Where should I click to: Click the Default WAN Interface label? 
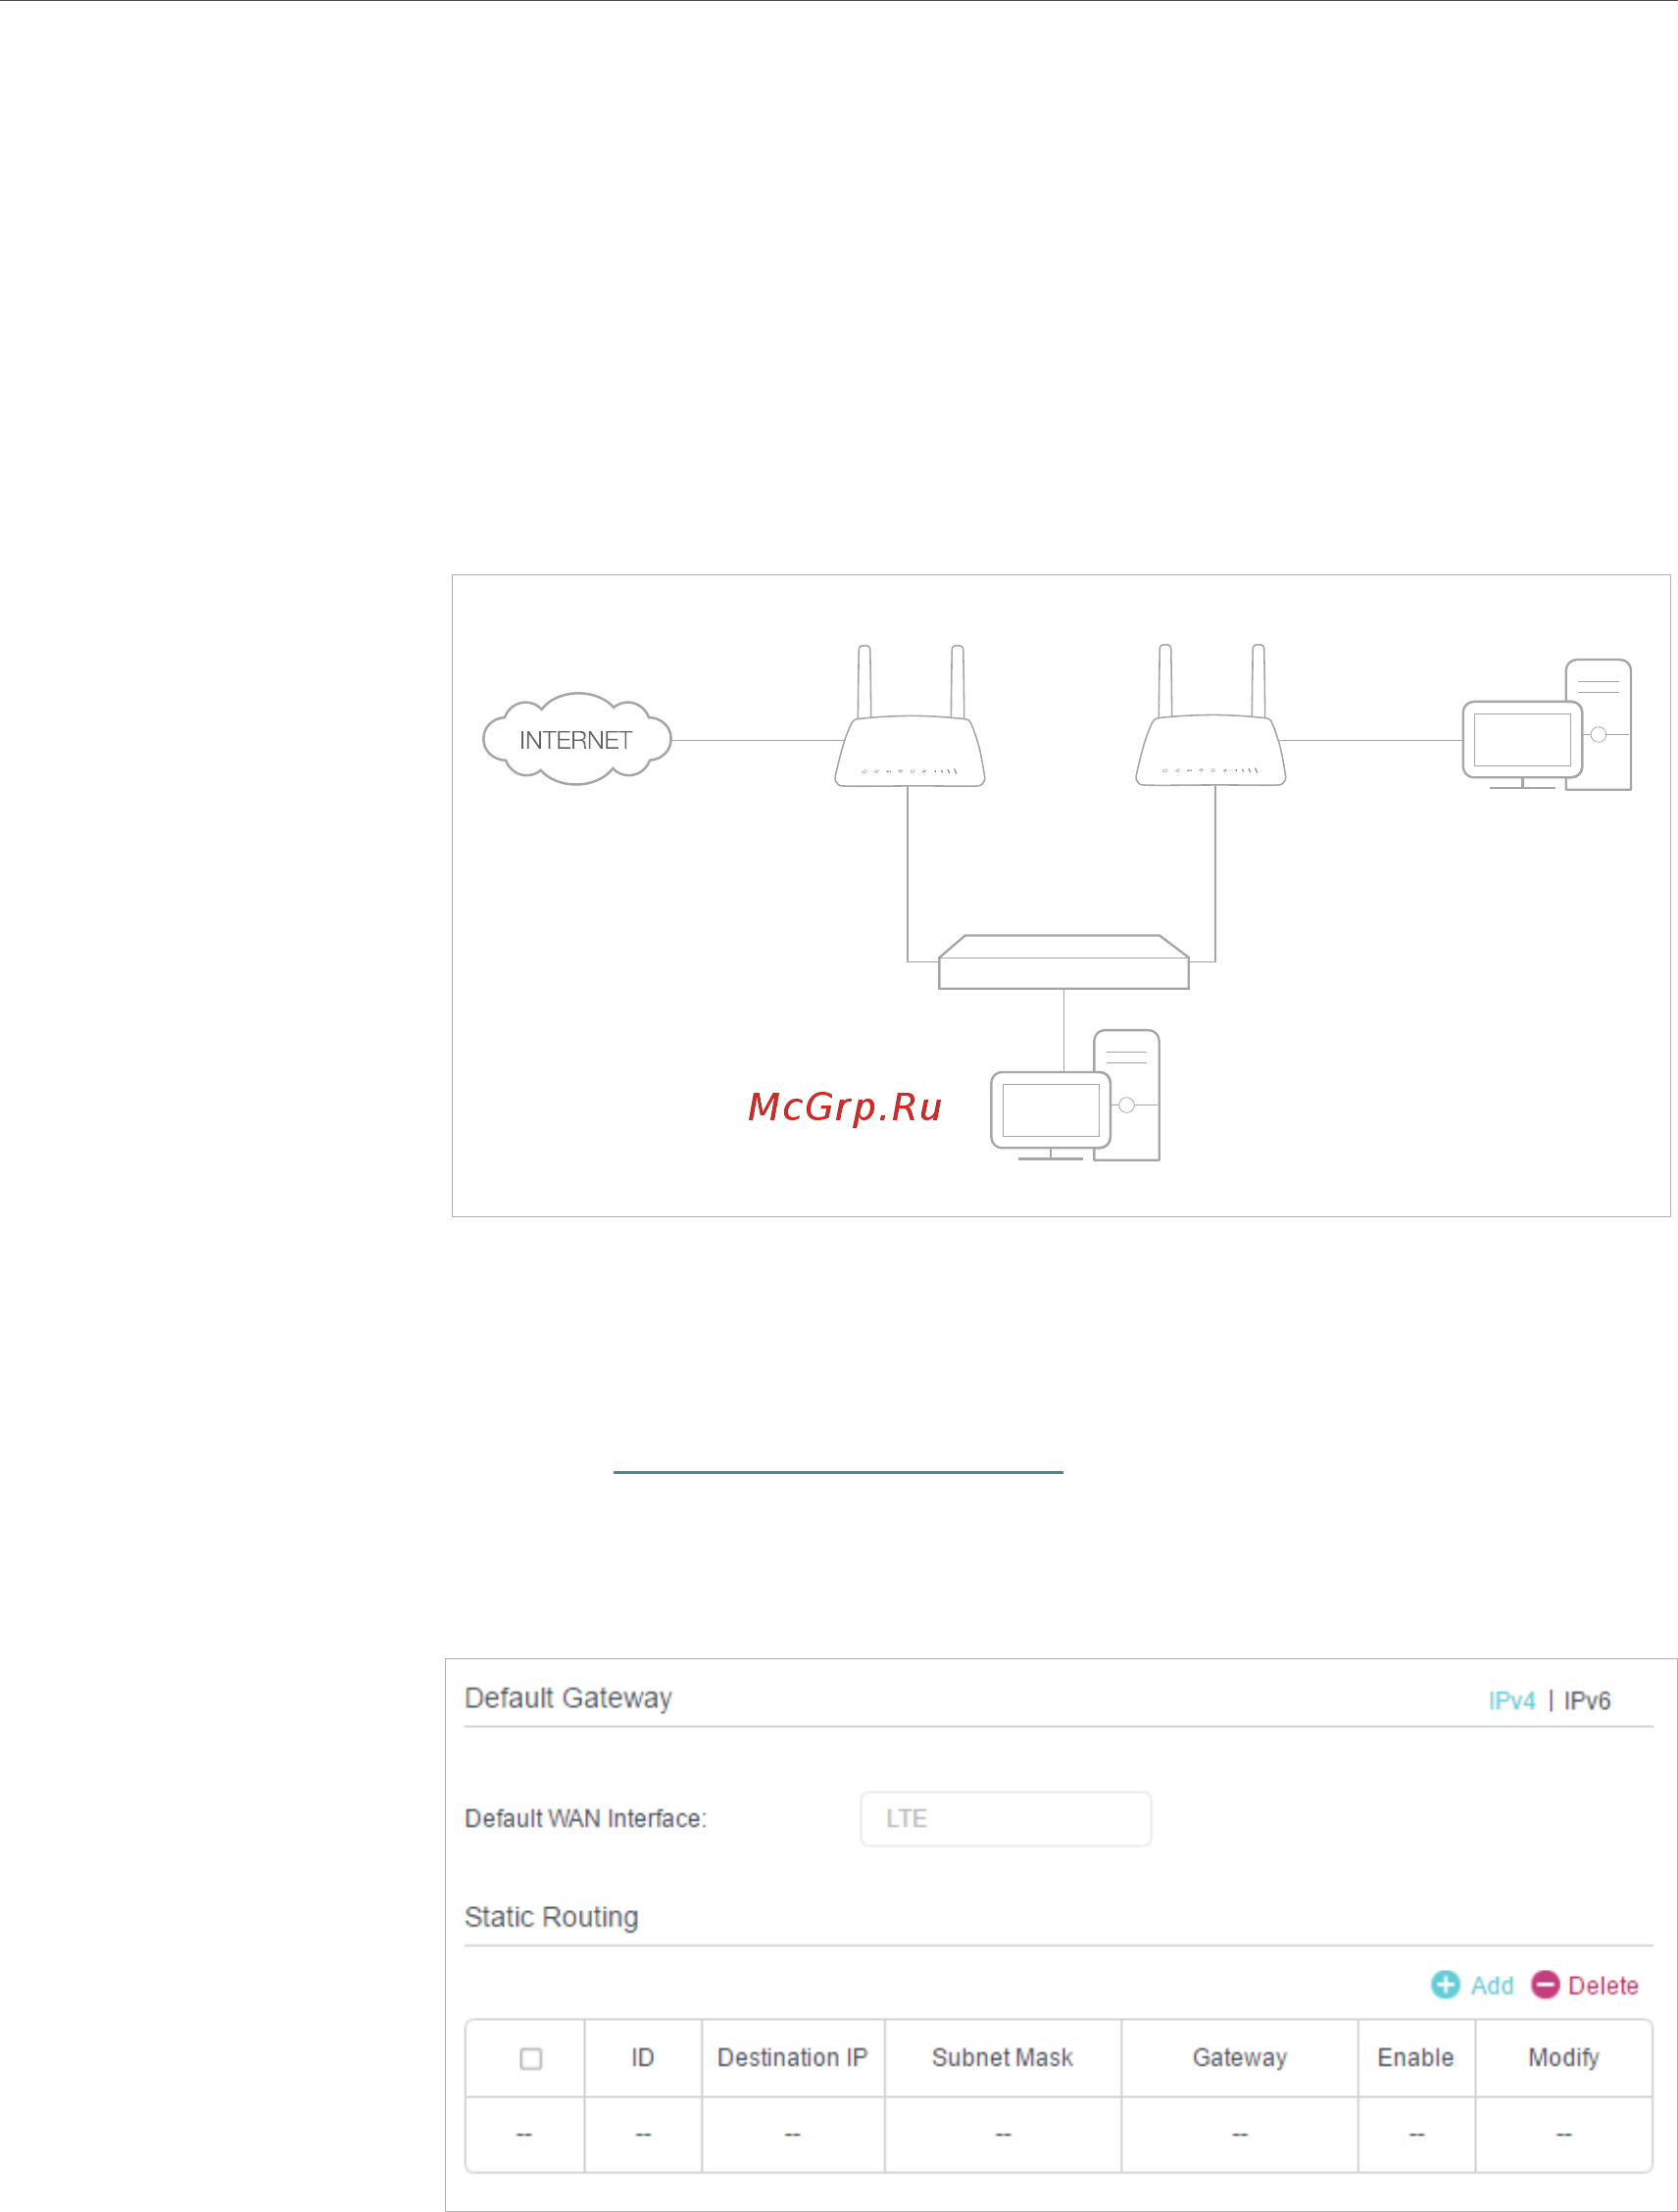coord(585,1818)
